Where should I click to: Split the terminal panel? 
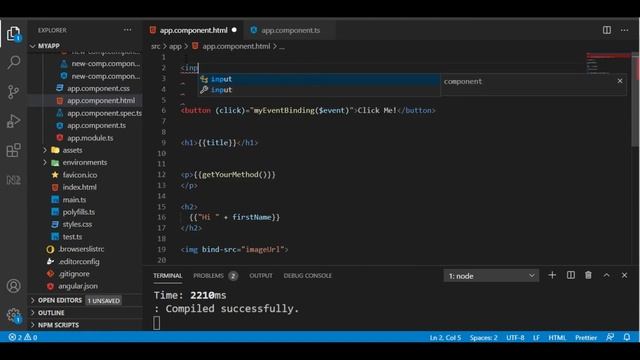571,275
